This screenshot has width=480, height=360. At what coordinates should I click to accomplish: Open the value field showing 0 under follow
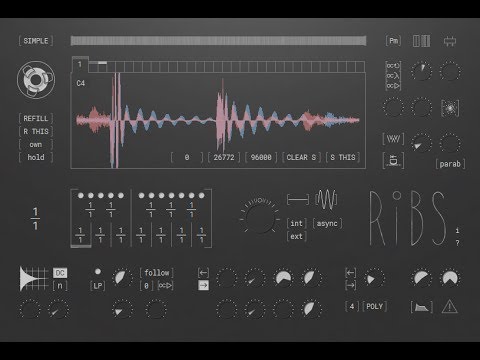tap(146, 286)
